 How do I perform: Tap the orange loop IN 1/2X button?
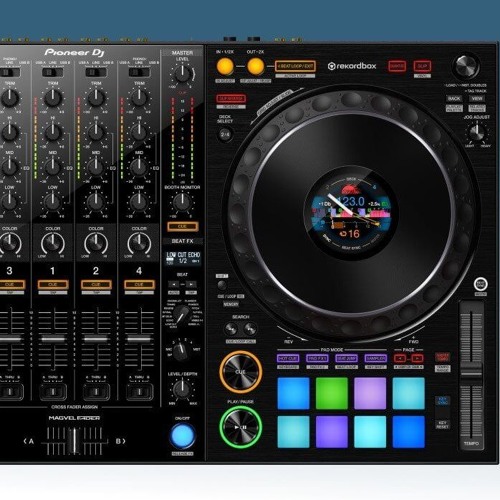tap(225, 66)
